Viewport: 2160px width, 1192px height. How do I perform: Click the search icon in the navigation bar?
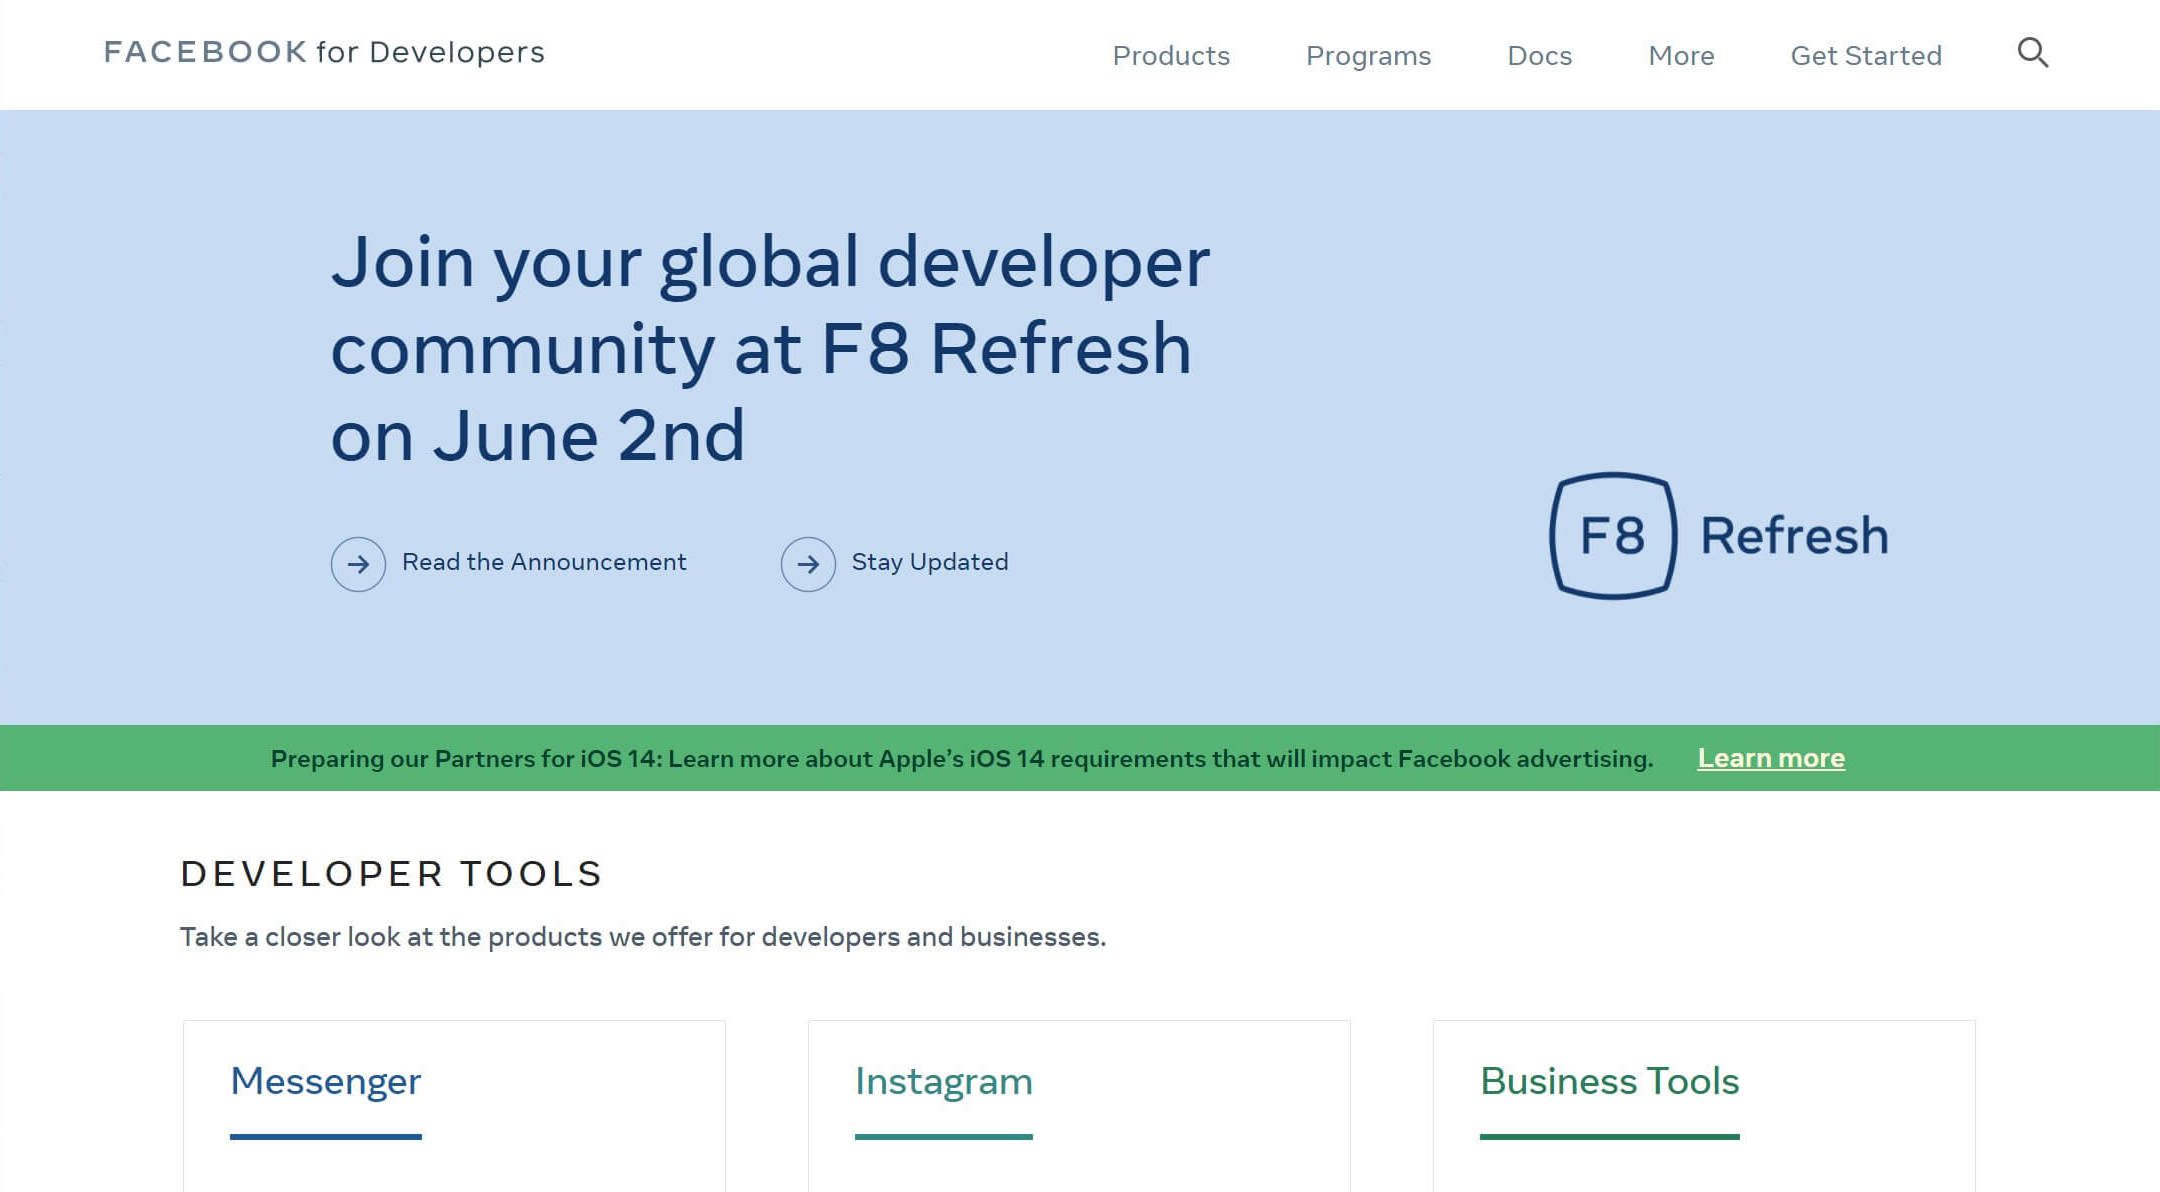pyautogui.click(x=2032, y=54)
